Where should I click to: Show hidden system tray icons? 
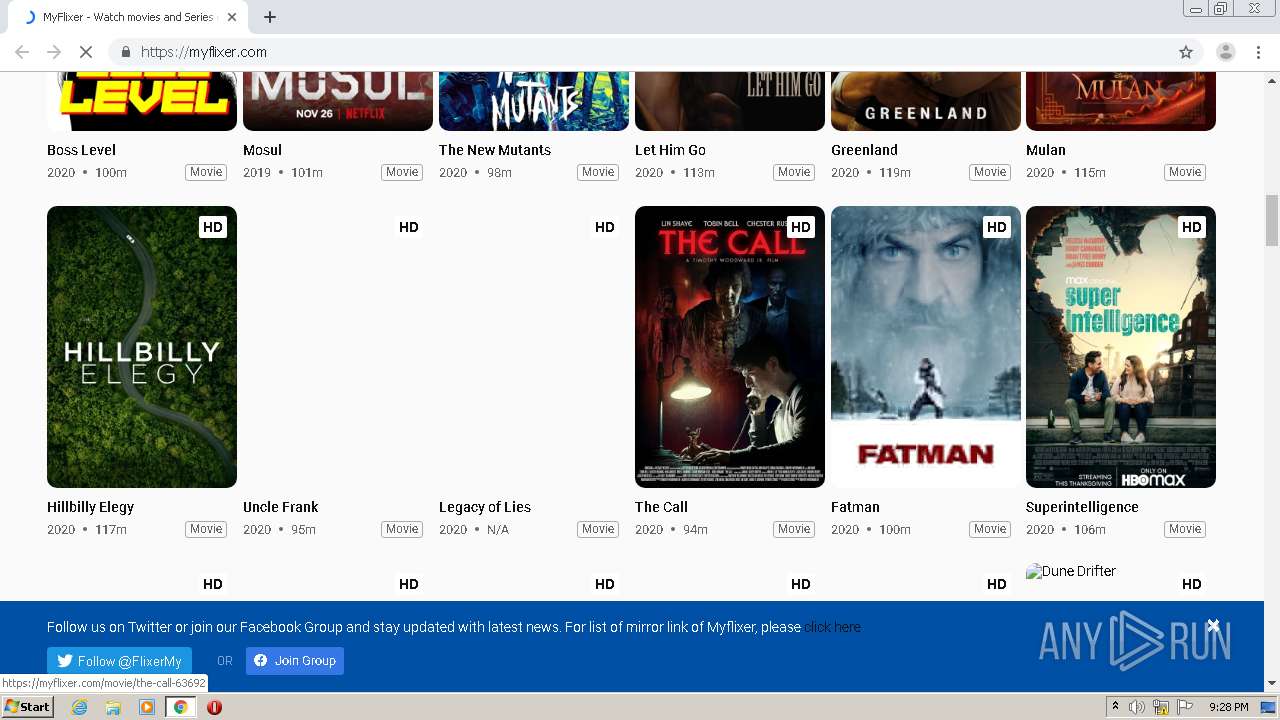tap(1115, 707)
